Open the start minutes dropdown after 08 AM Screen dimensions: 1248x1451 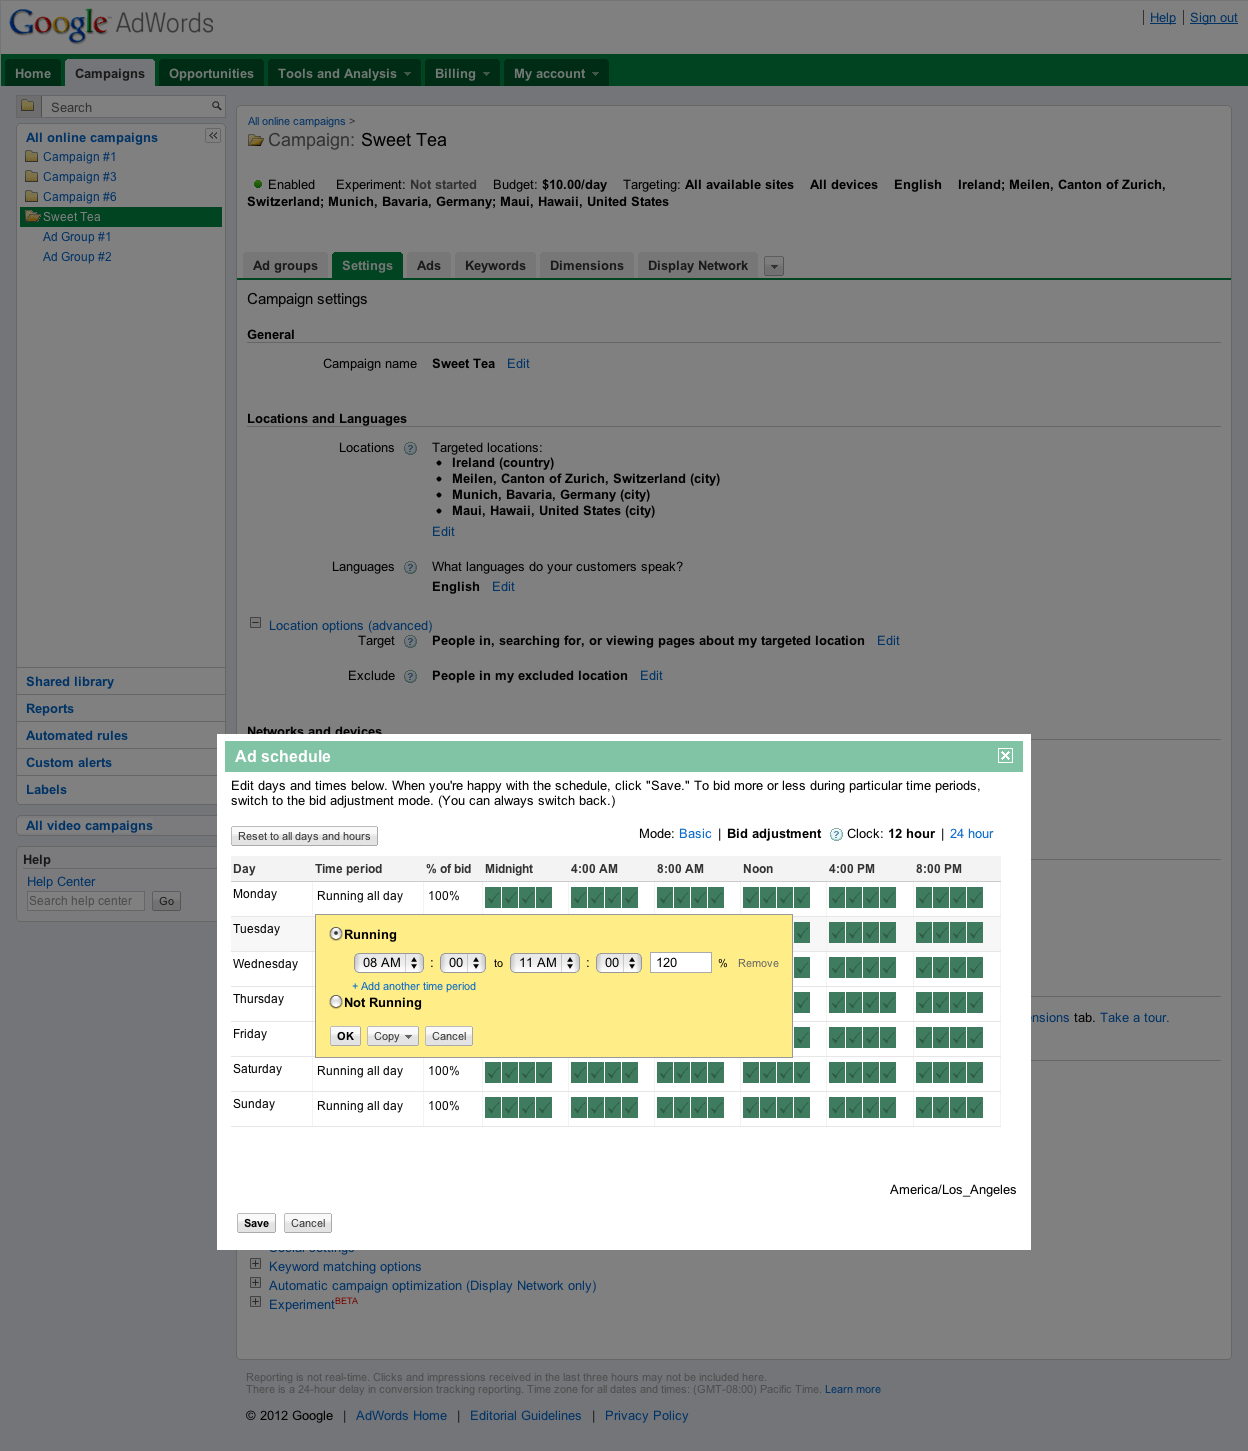coord(463,963)
